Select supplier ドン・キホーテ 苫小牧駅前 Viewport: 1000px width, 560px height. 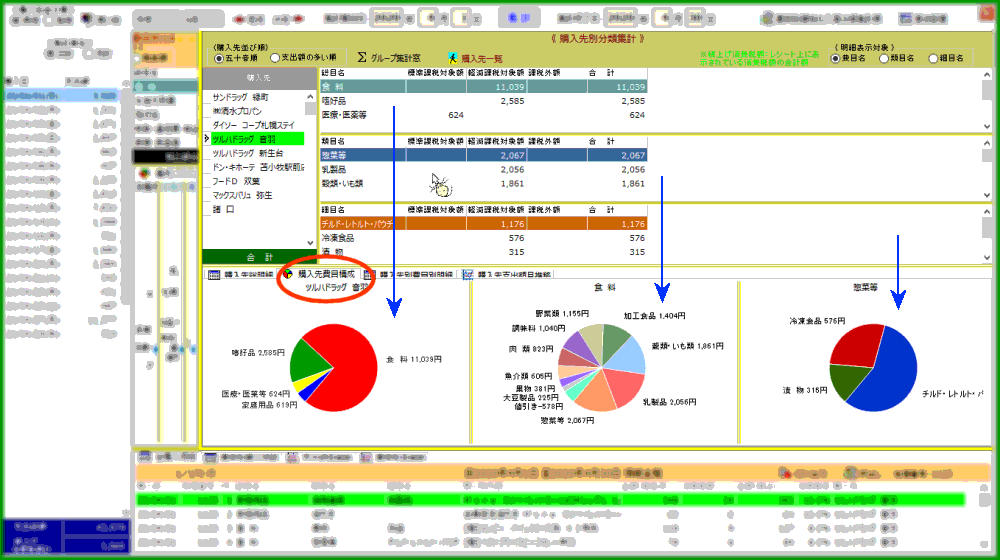[258, 167]
